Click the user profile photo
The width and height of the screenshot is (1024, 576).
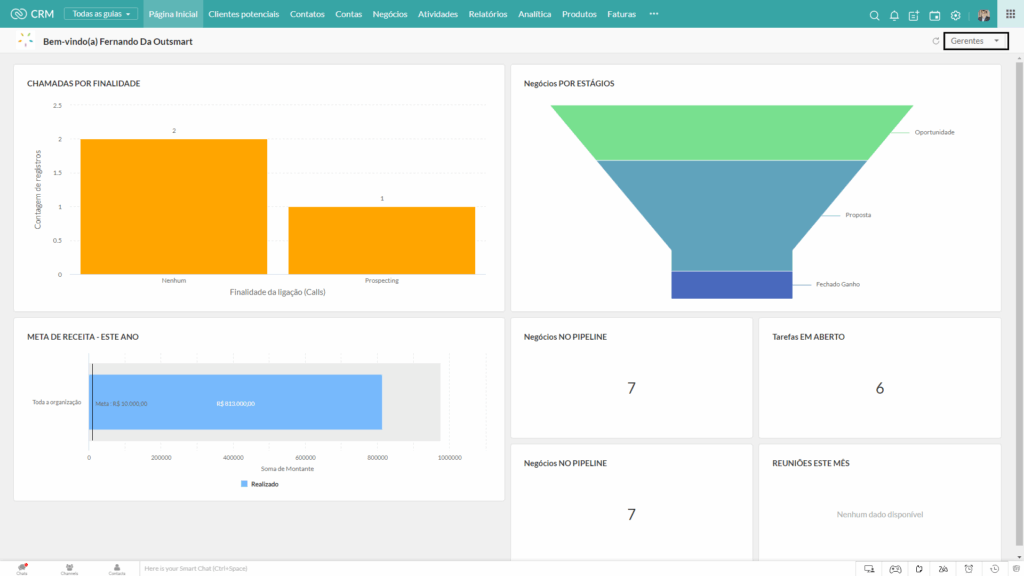[984, 14]
